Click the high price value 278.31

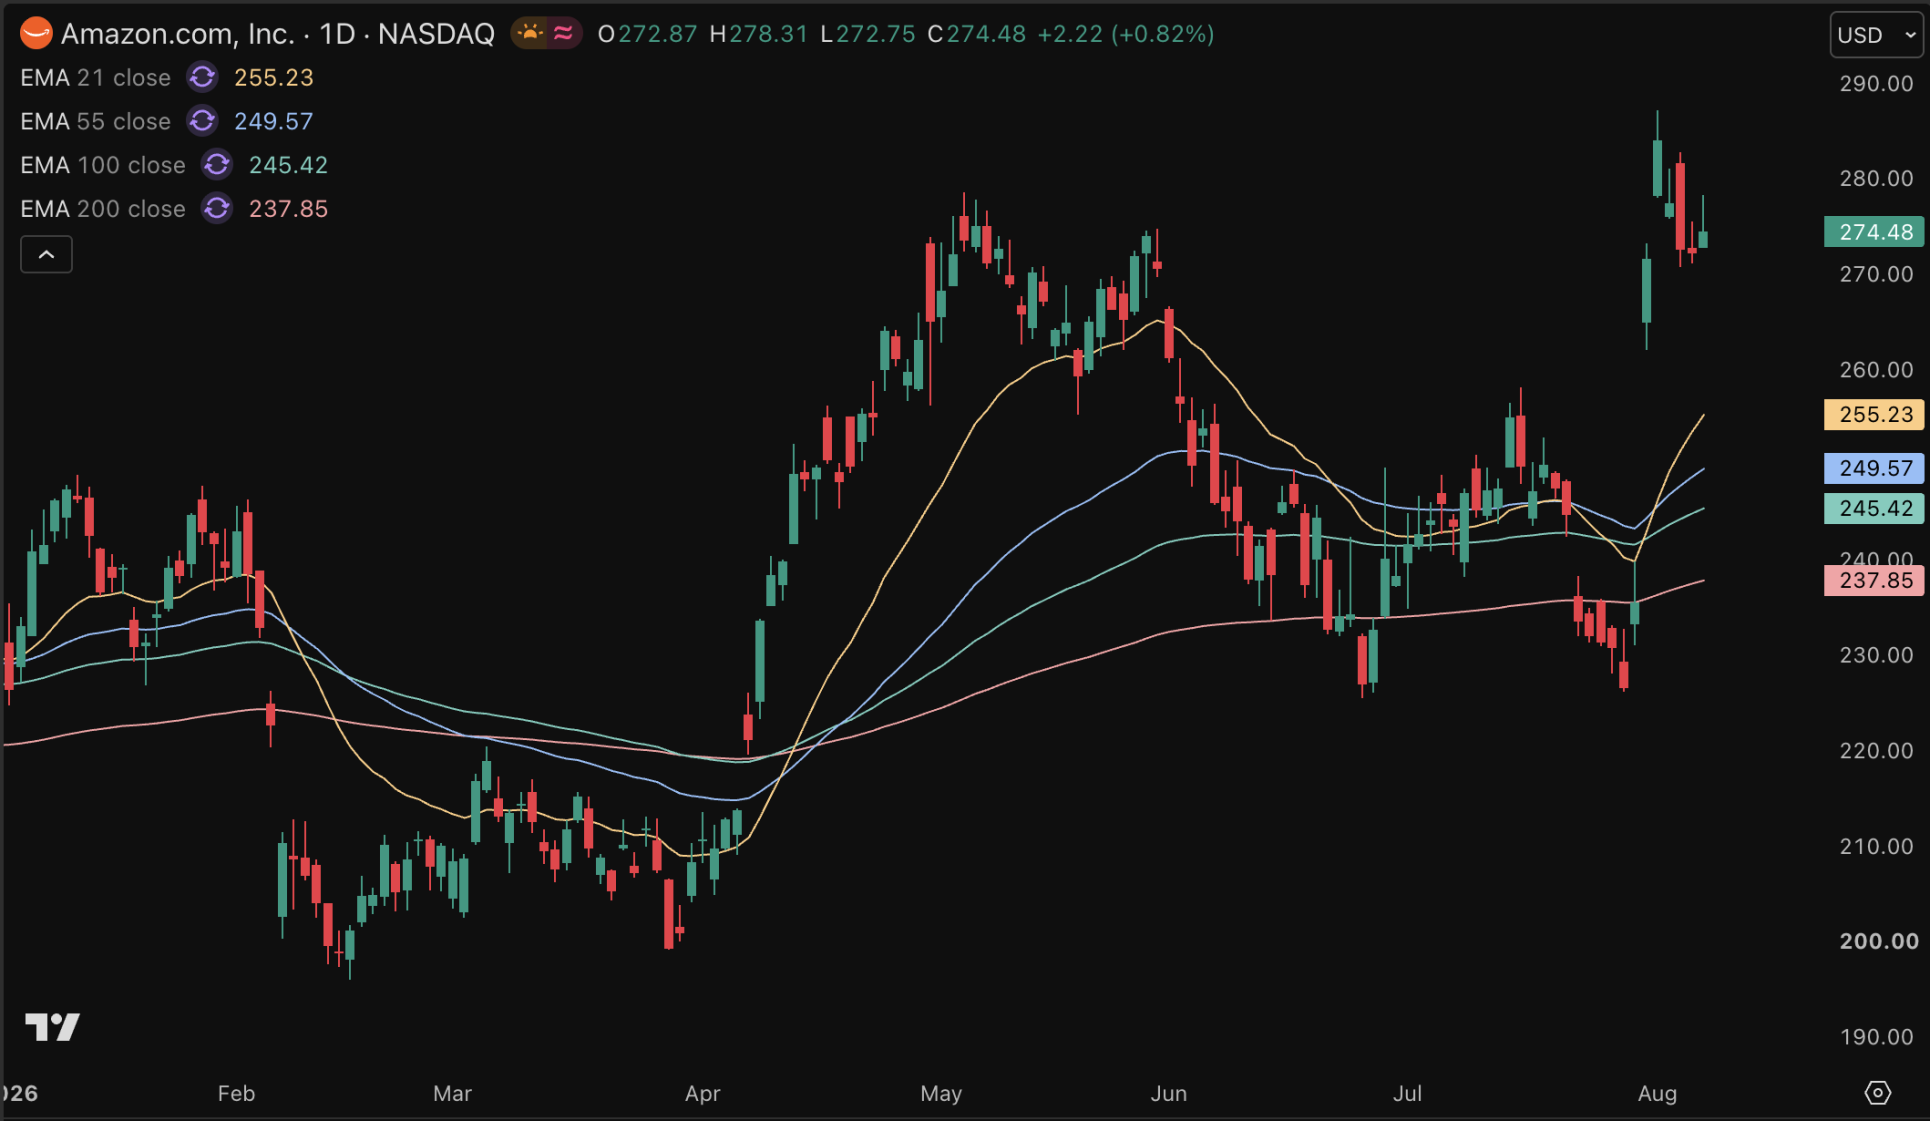point(768,34)
